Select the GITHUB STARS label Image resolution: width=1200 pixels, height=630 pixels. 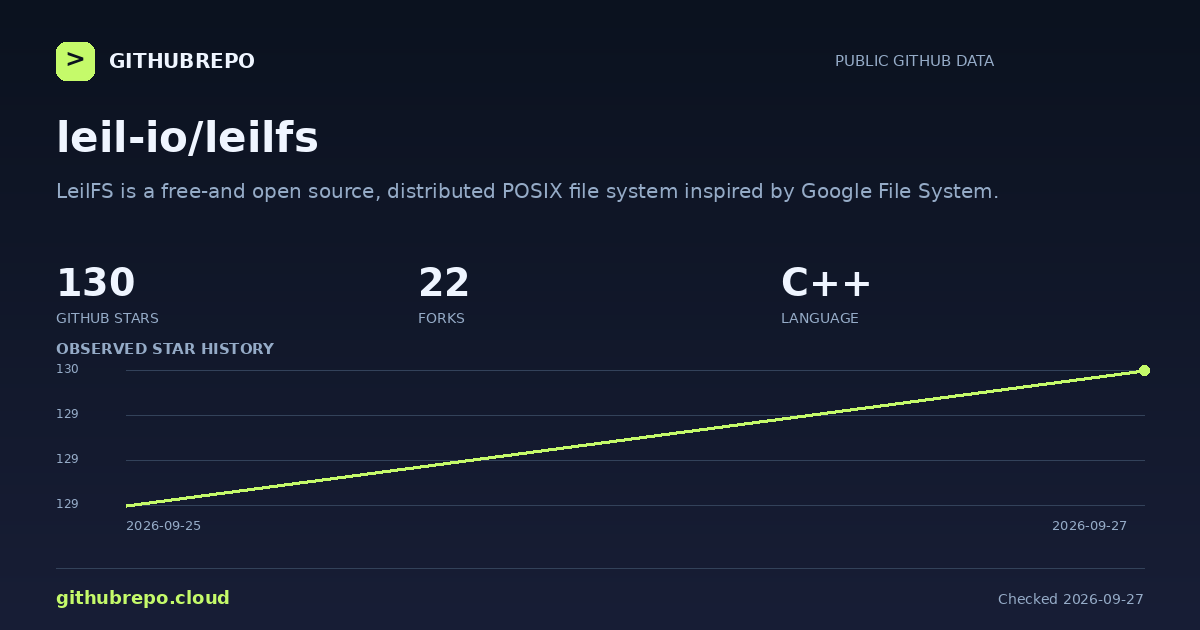click(107, 318)
